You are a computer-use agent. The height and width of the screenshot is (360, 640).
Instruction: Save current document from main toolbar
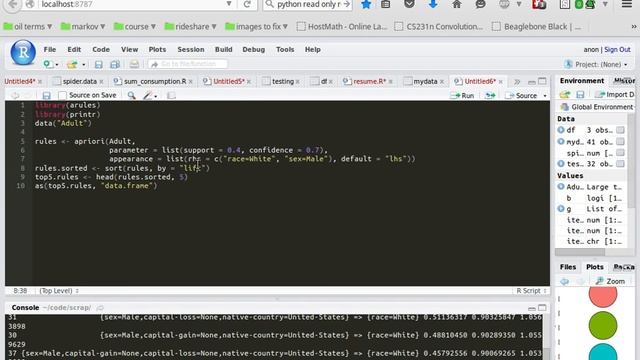point(98,64)
